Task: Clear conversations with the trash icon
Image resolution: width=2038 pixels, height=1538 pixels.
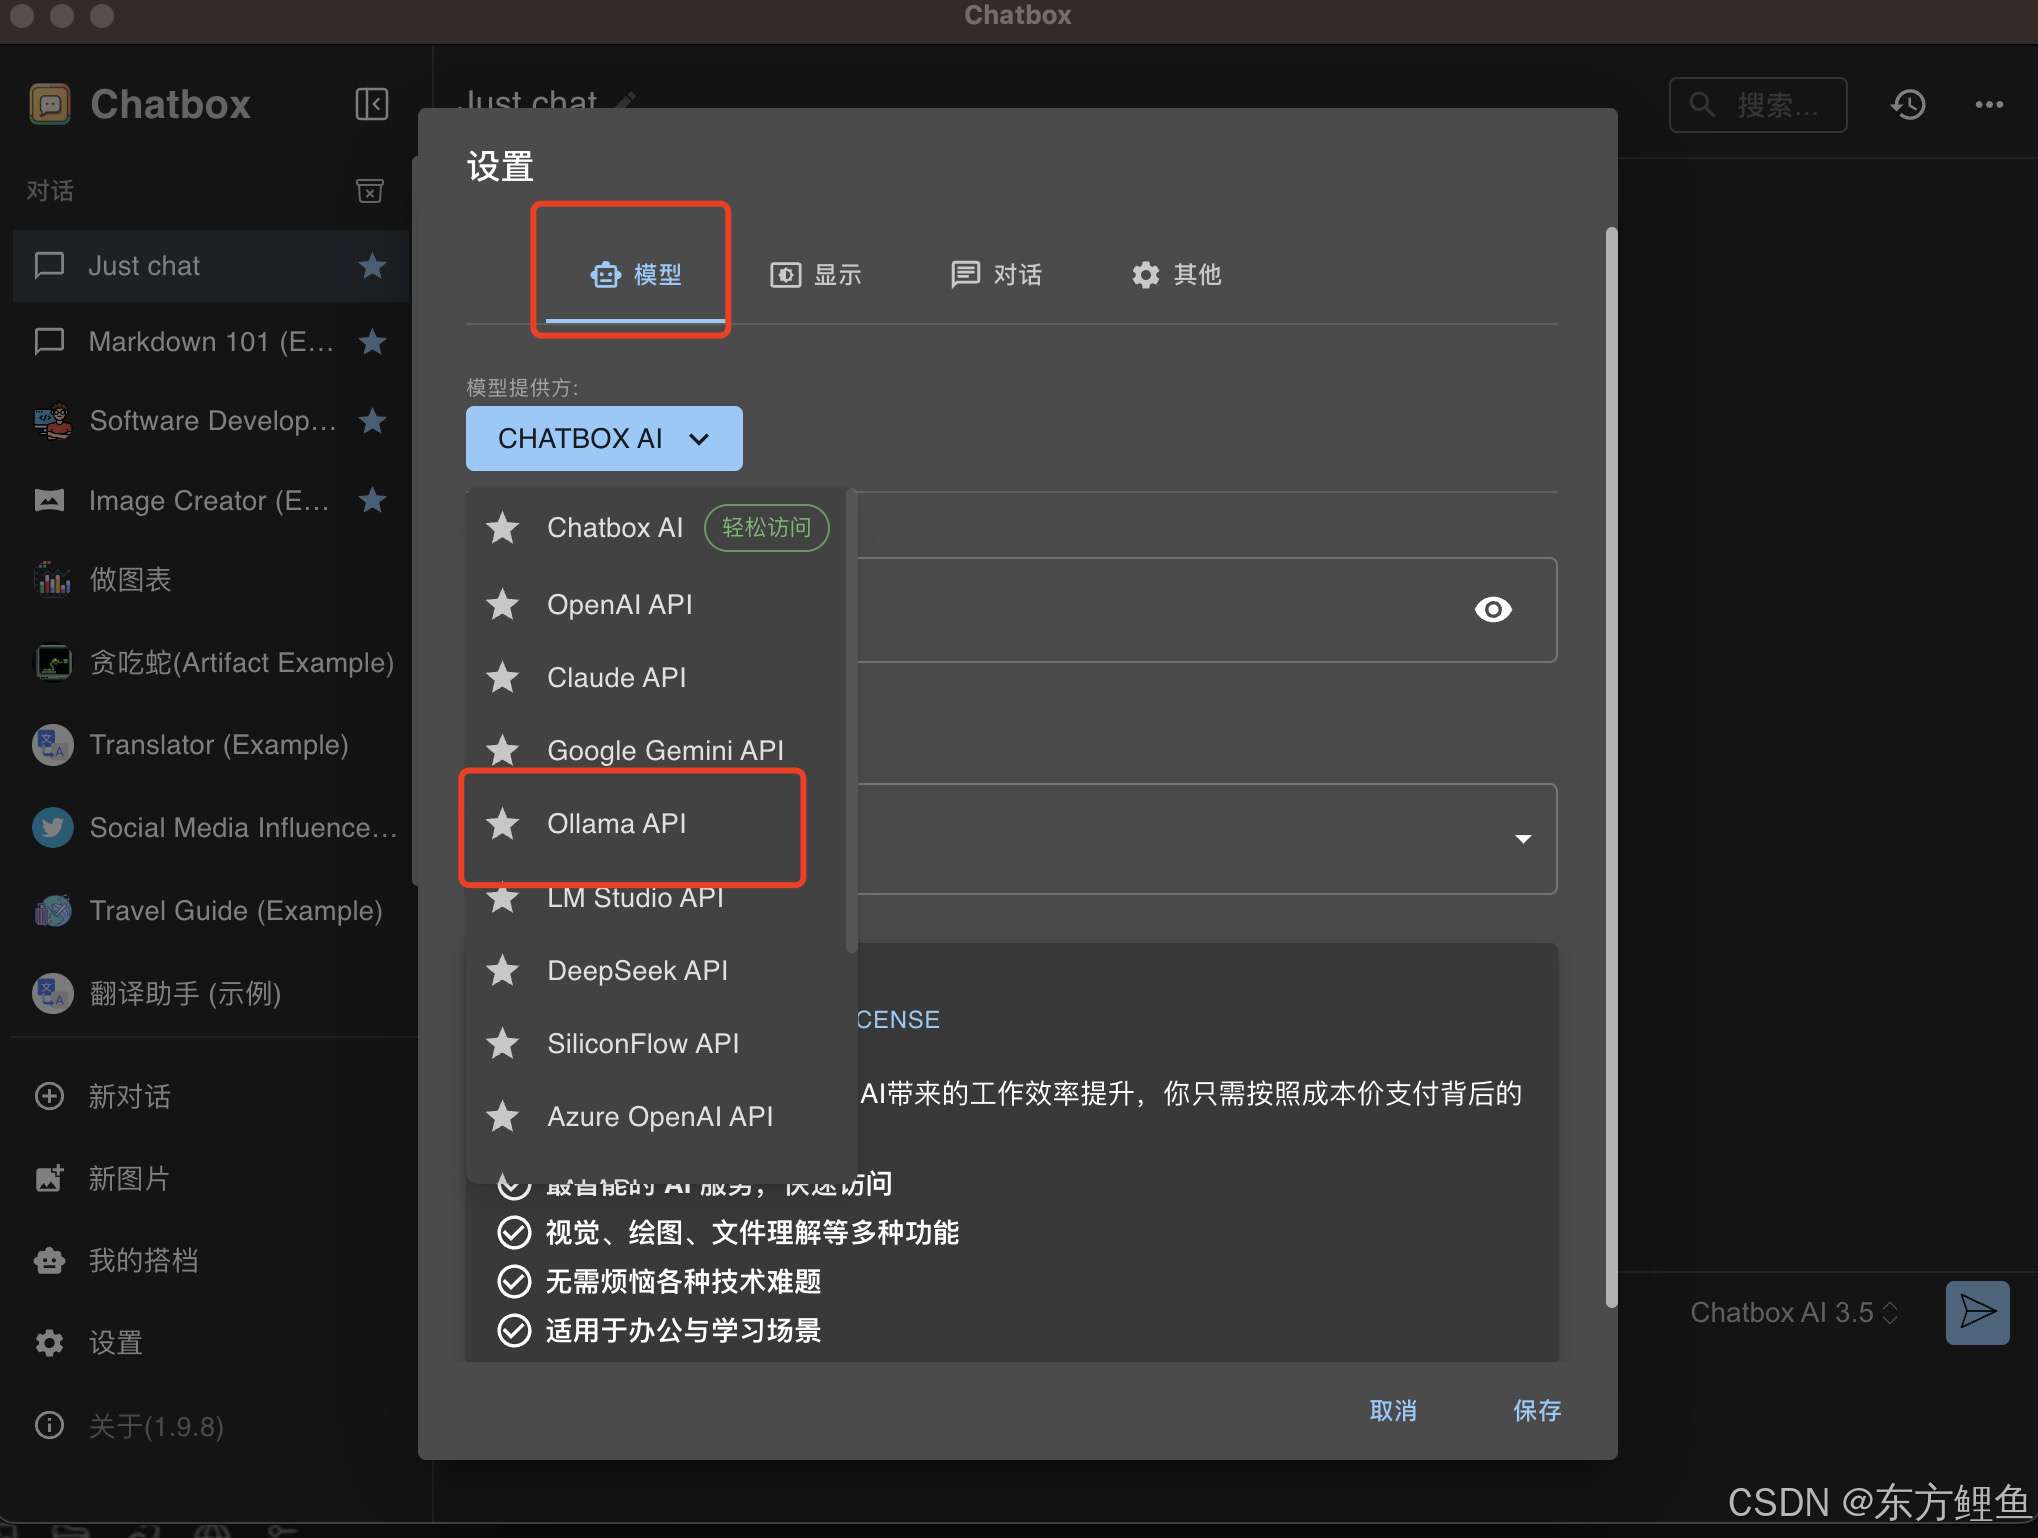Action: (x=369, y=190)
